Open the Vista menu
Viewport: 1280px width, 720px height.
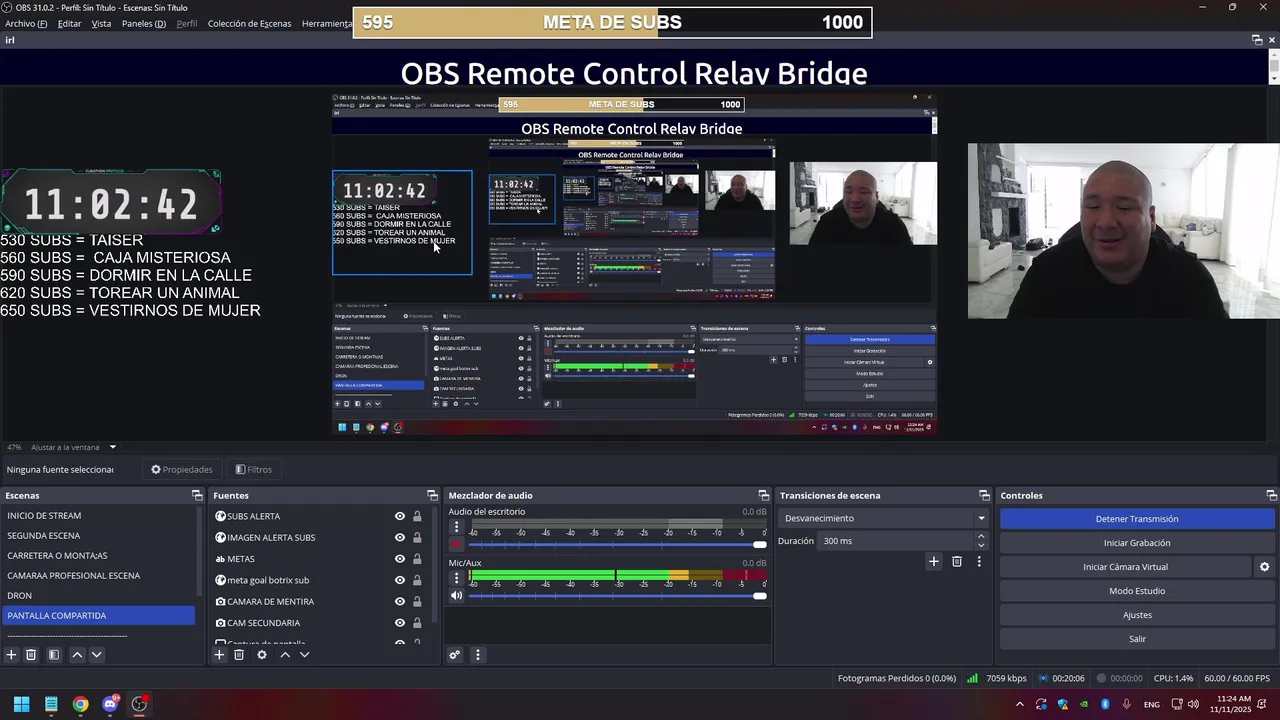tap(101, 23)
